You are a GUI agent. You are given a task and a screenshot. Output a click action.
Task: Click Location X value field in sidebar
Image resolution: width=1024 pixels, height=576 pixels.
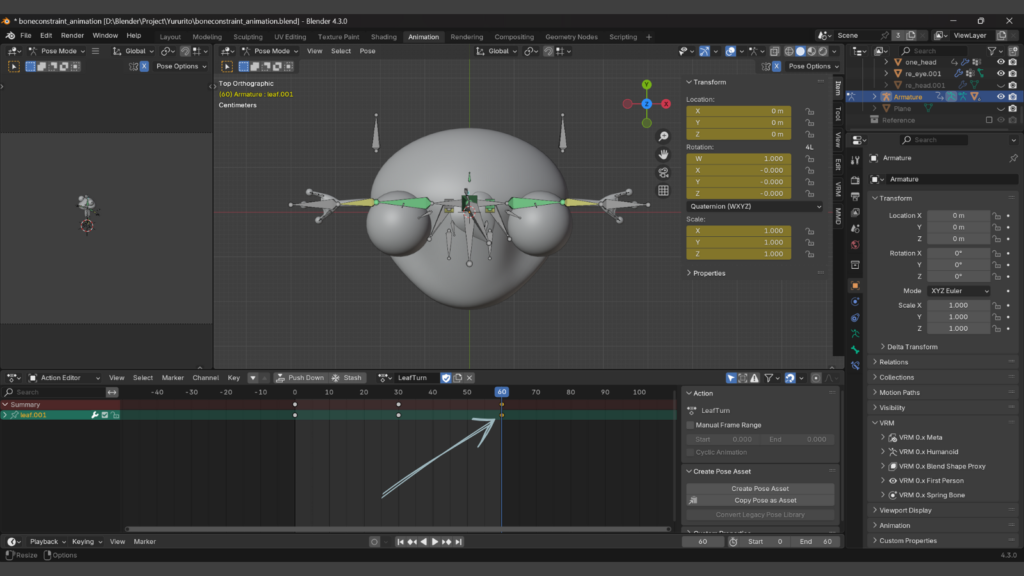click(x=739, y=111)
